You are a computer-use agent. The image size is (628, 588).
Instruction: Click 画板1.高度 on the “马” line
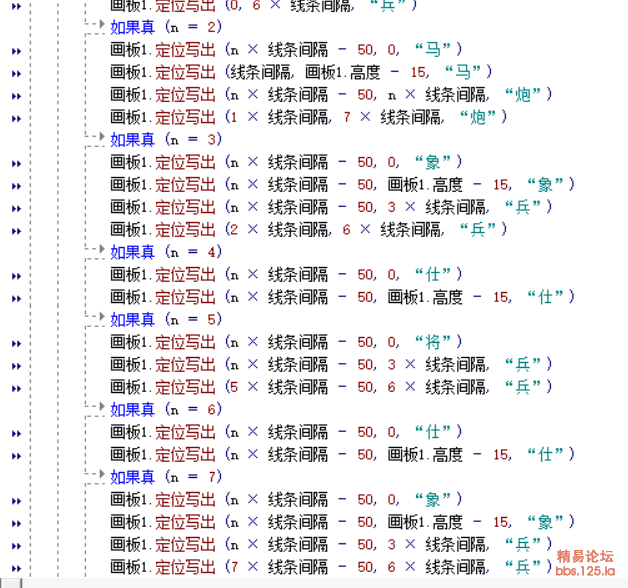pos(342,72)
